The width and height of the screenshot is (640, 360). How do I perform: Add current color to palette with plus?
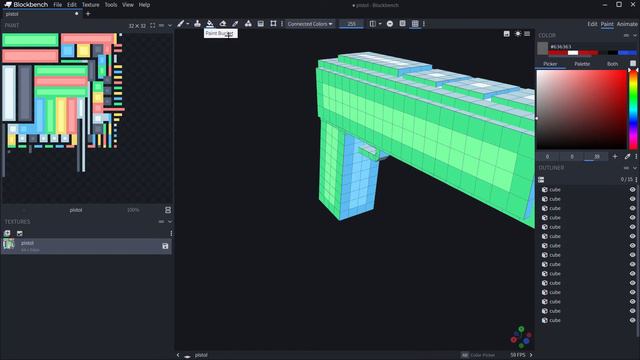(x=615, y=157)
